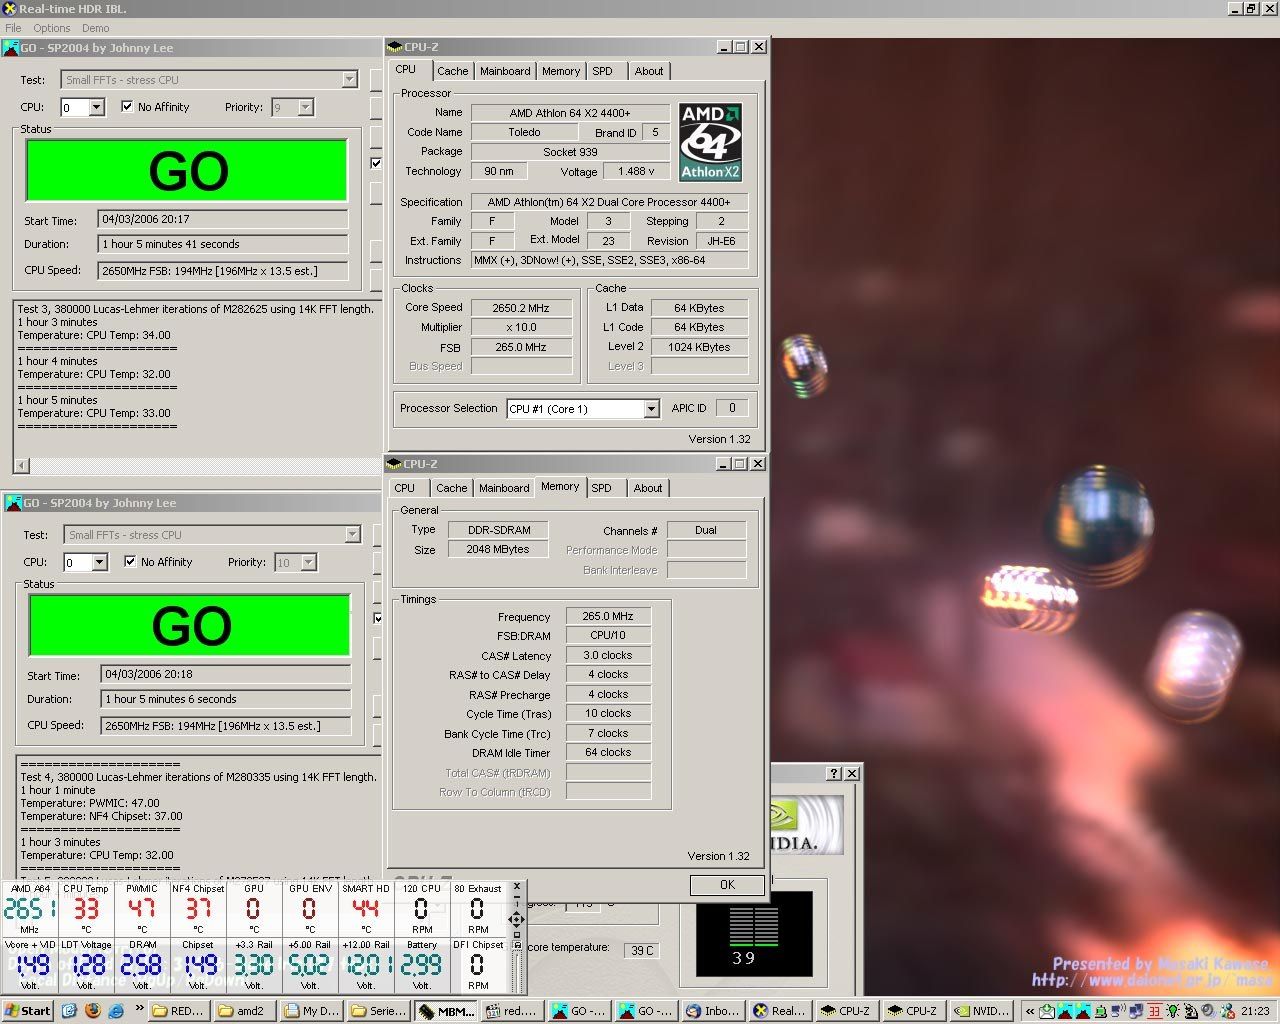Open the Processor Selection dropdown in CPU-Z
Image resolution: width=1280 pixels, height=1024 pixels.
click(651, 408)
